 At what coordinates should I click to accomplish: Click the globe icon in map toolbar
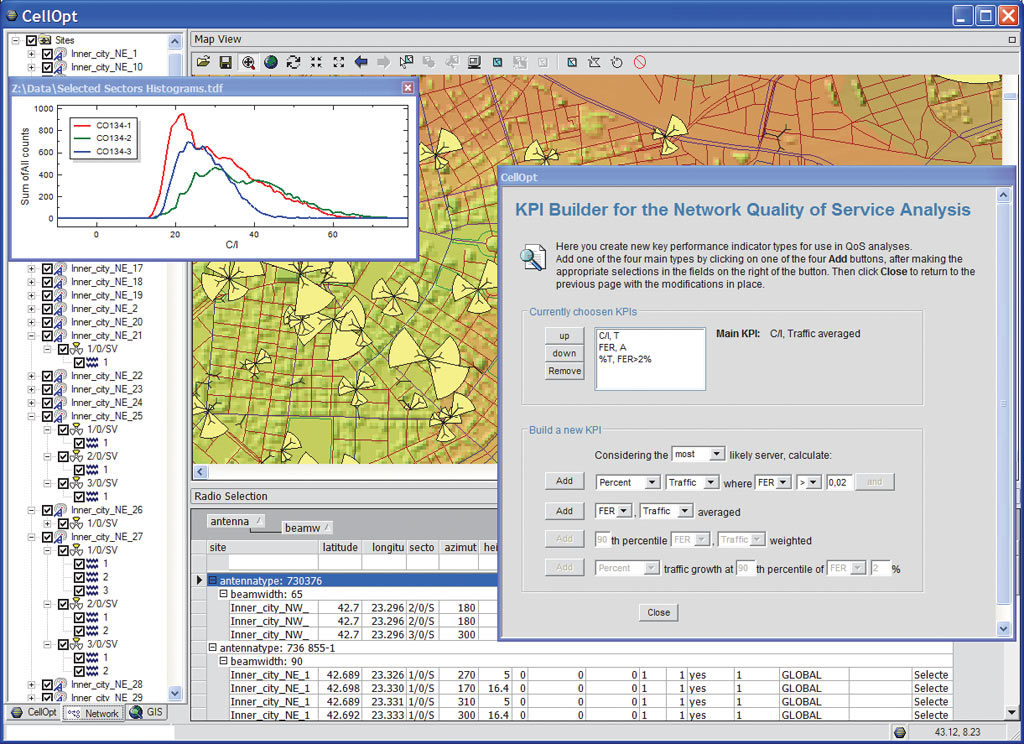[271, 62]
